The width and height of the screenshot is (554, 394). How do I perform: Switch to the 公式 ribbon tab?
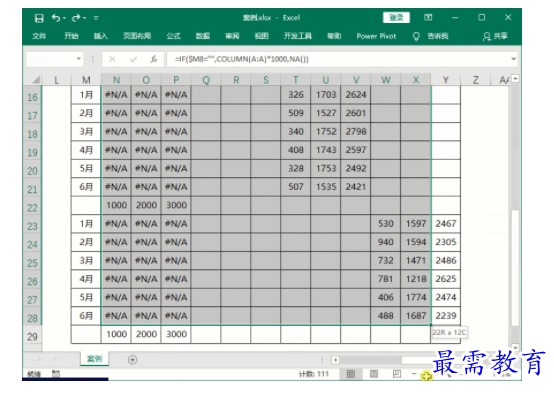pos(173,36)
